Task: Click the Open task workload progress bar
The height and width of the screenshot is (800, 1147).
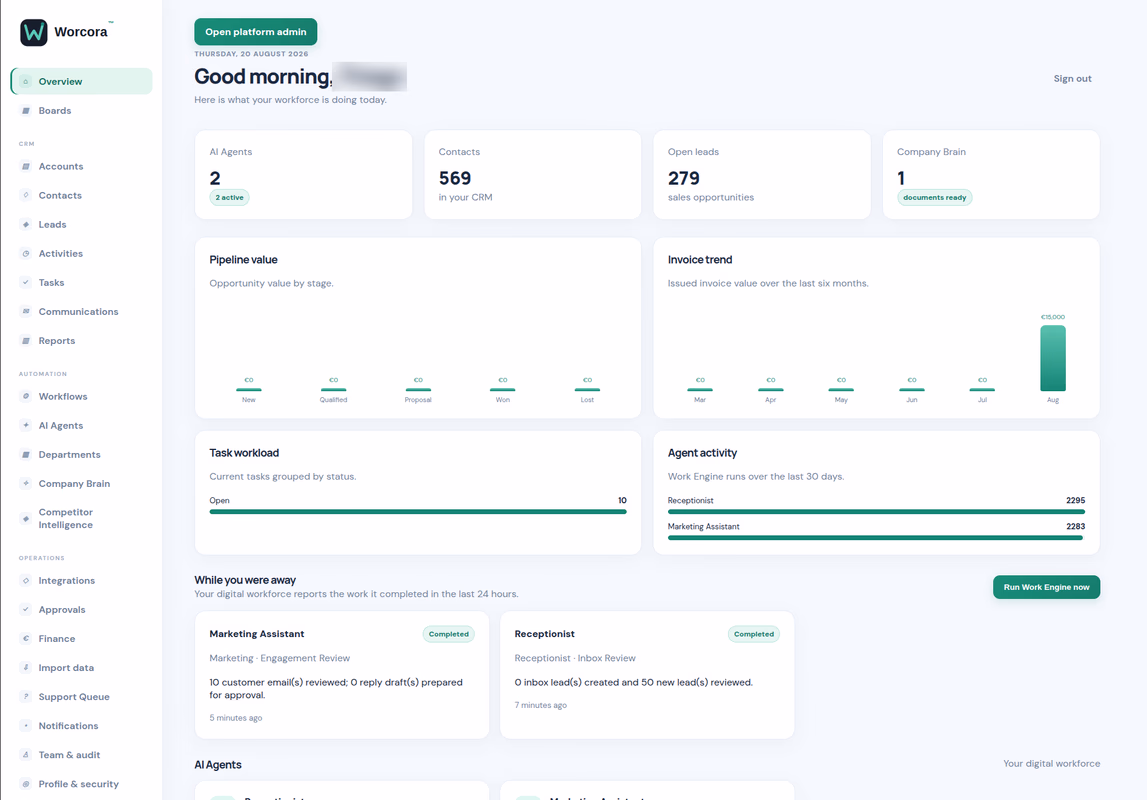Action: tap(418, 512)
